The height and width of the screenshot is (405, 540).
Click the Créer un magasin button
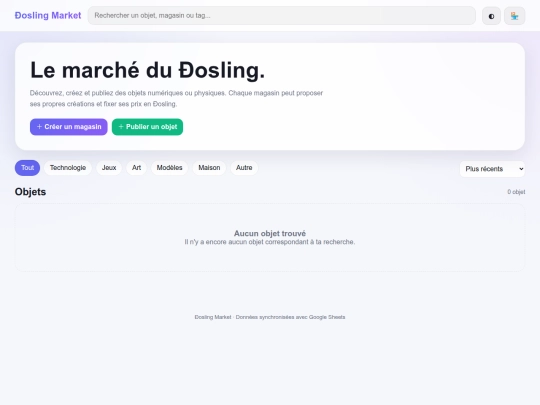click(69, 127)
